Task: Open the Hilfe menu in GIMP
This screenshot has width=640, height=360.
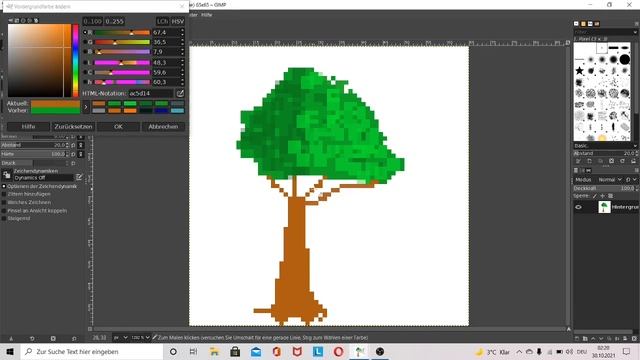Action: [x=207, y=15]
